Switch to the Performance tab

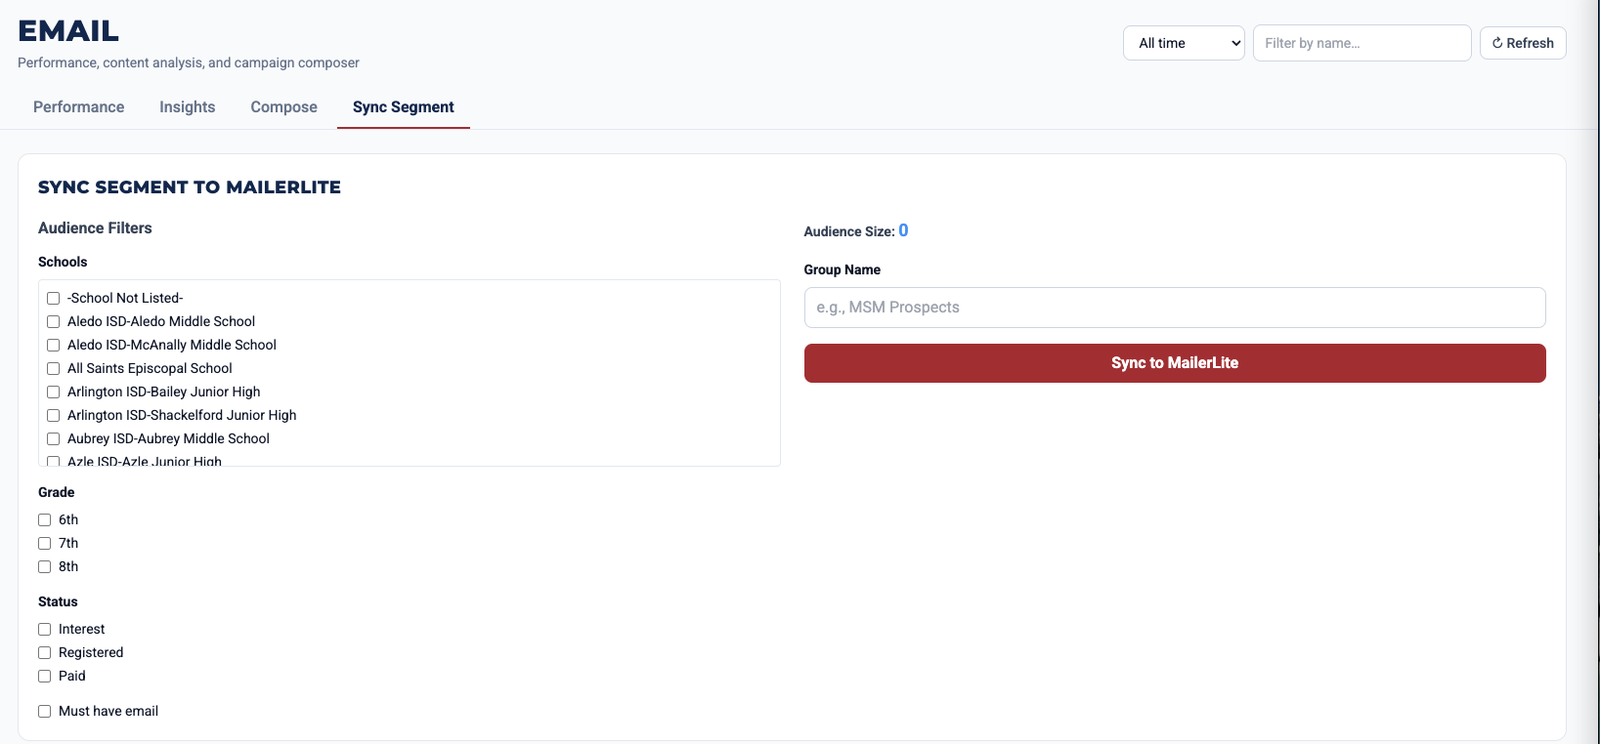[78, 107]
